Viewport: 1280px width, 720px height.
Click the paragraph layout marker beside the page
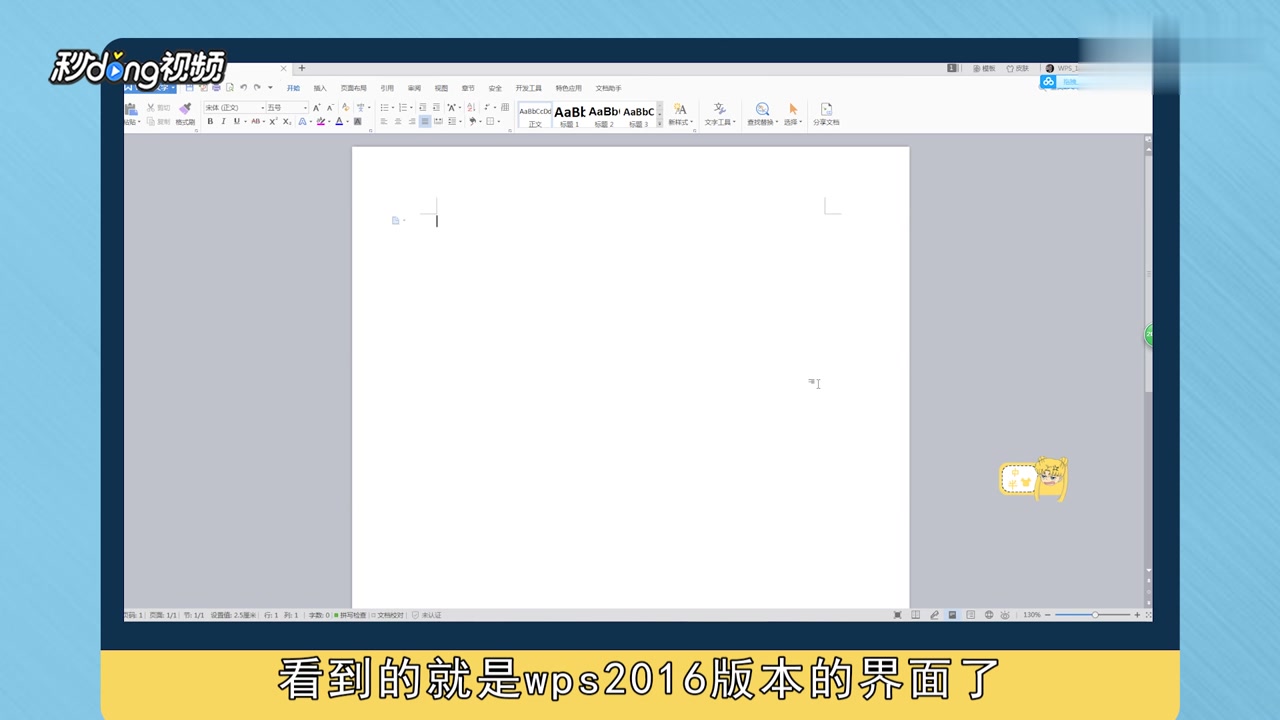(396, 220)
